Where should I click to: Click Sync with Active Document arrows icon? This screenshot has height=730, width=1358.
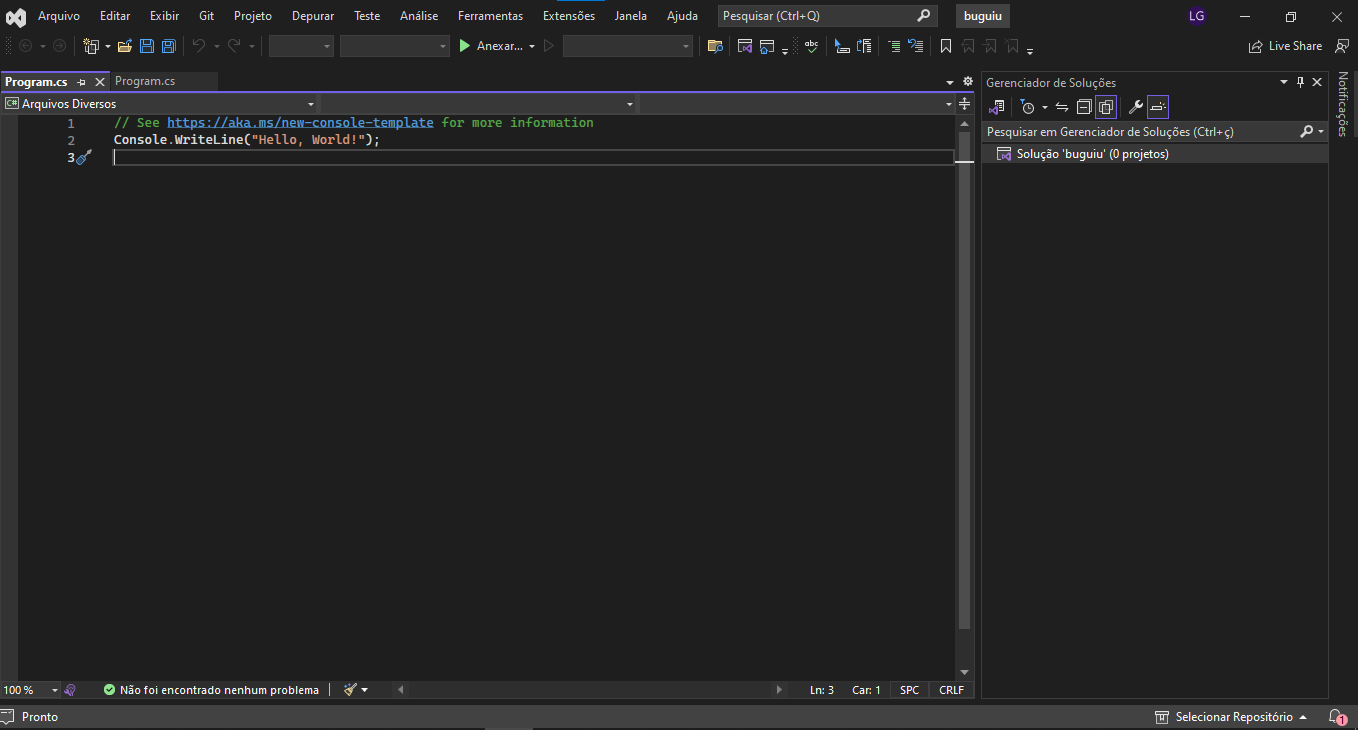[x=1062, y=107]
